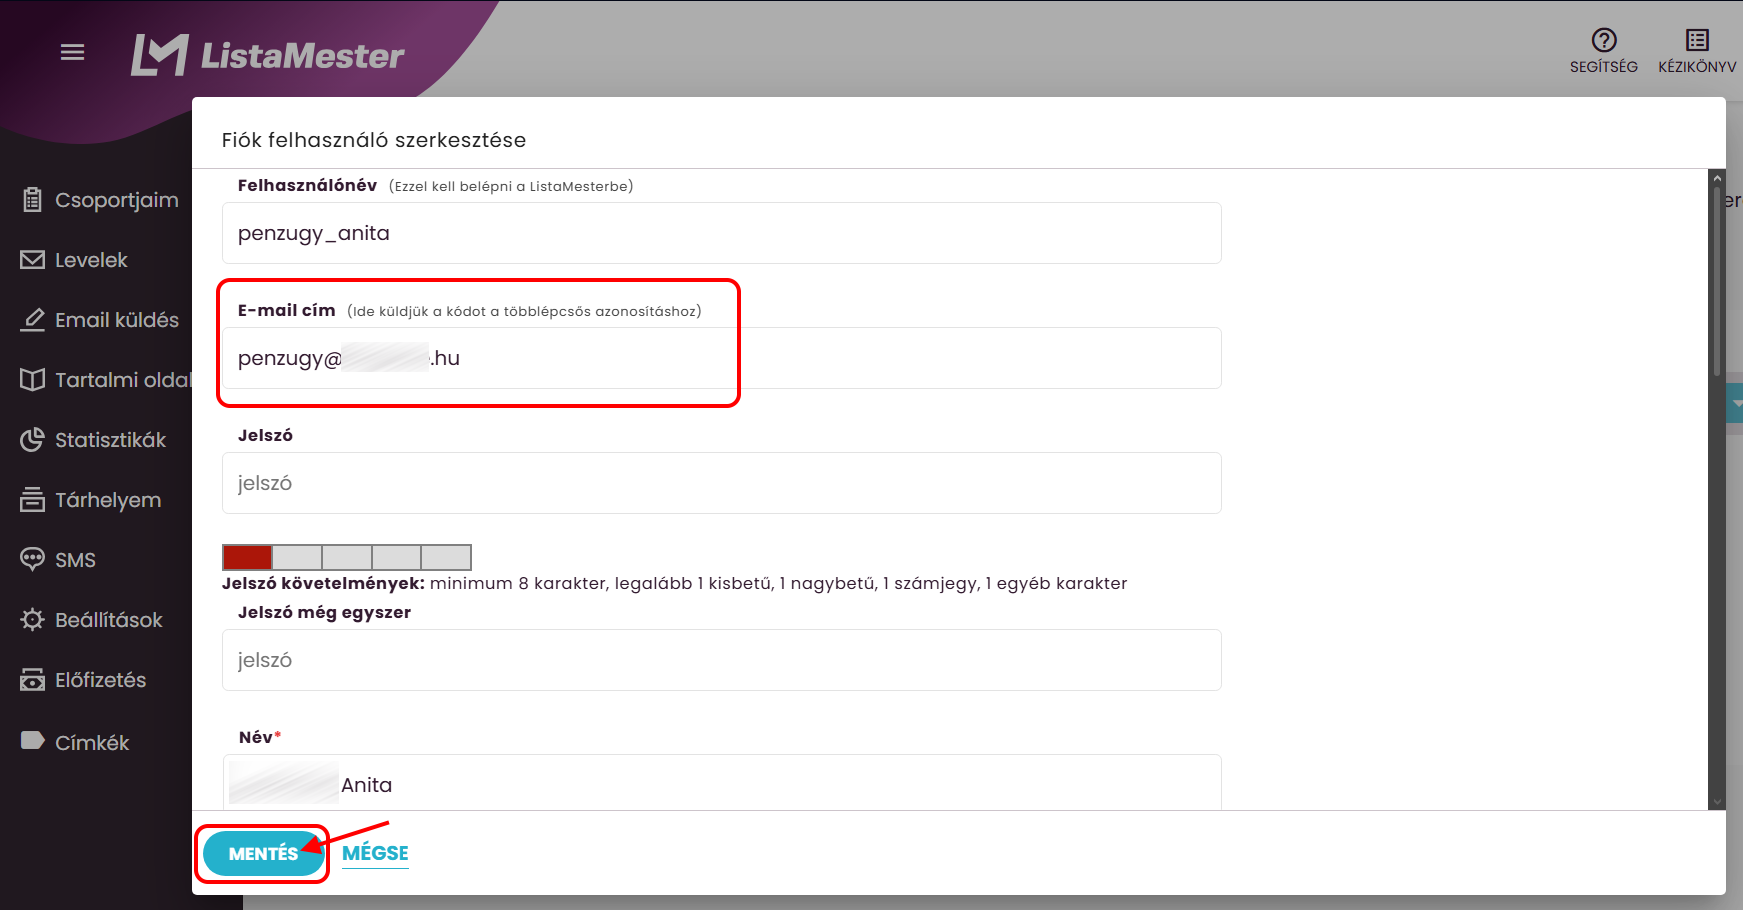Screen dimensions: 1743x910
Task: Open the Kézikönyv manual icon
Action: click(x=1697, y=40)
